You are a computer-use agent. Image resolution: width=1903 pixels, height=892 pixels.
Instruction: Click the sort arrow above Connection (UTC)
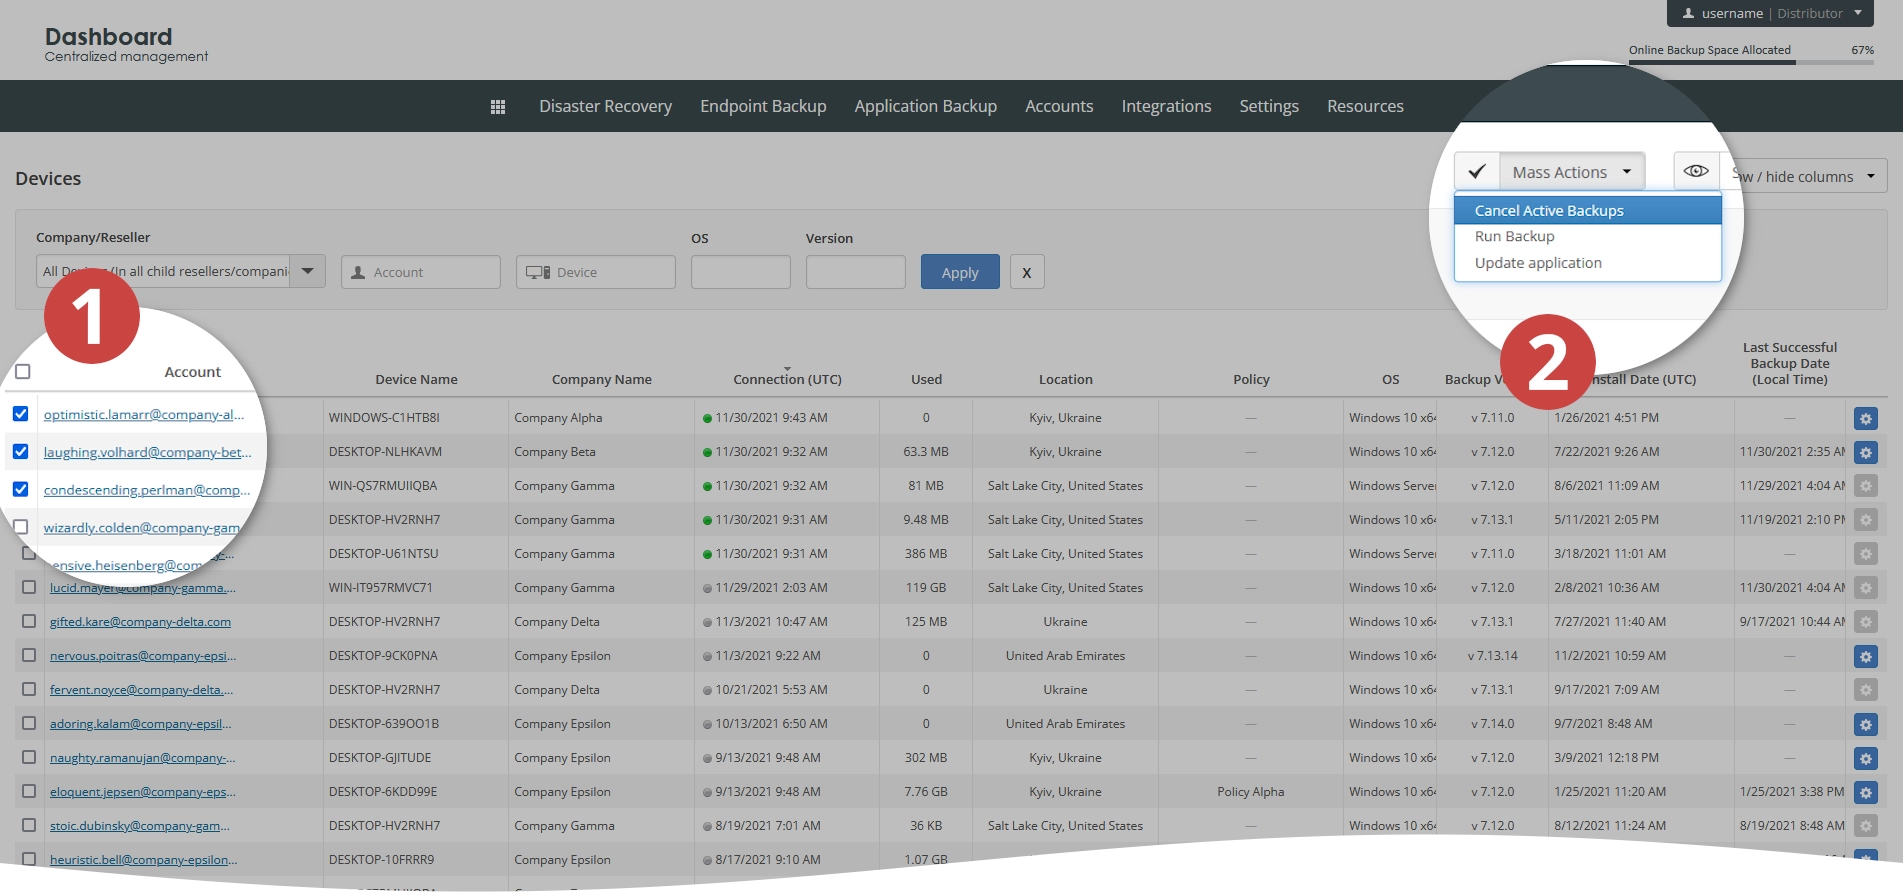pyautogui.click(x=787, y=369)
